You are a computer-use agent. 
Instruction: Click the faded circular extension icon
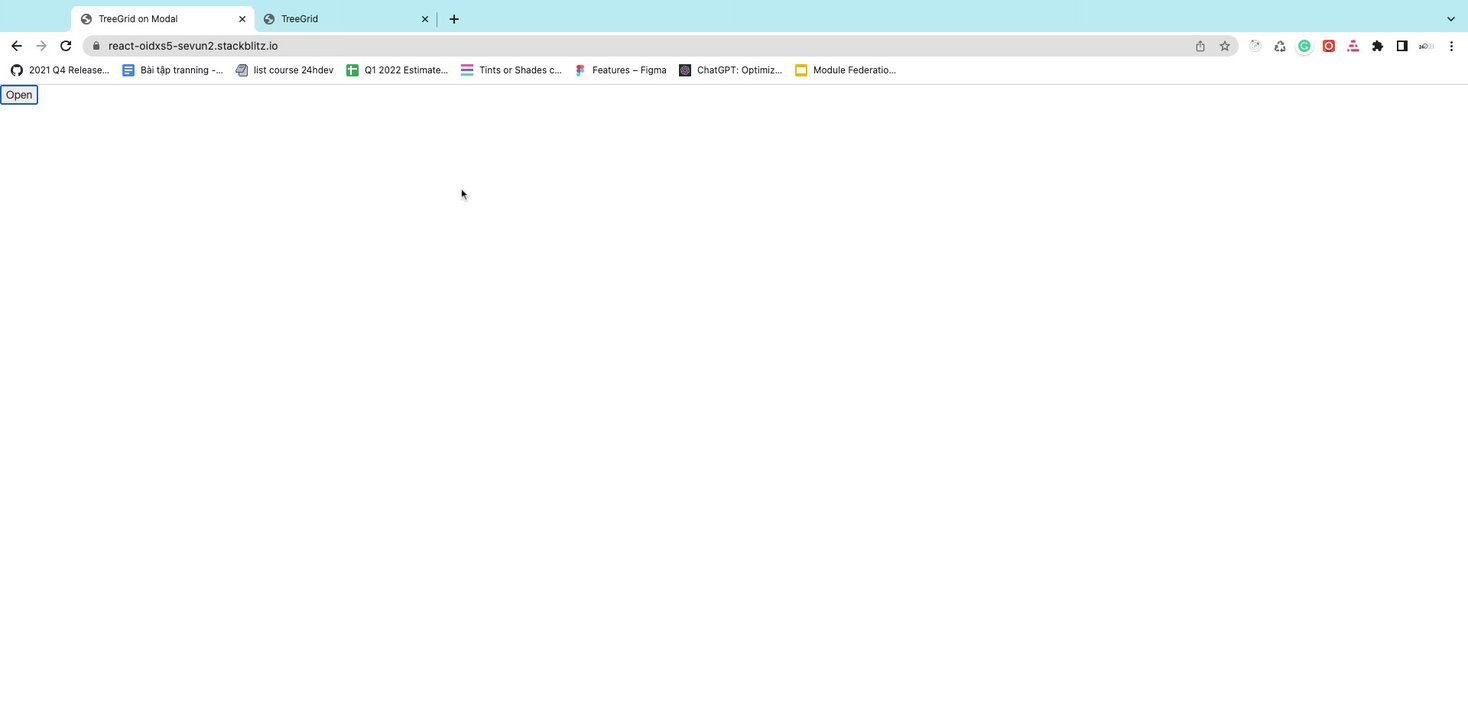pos(1255,46)
